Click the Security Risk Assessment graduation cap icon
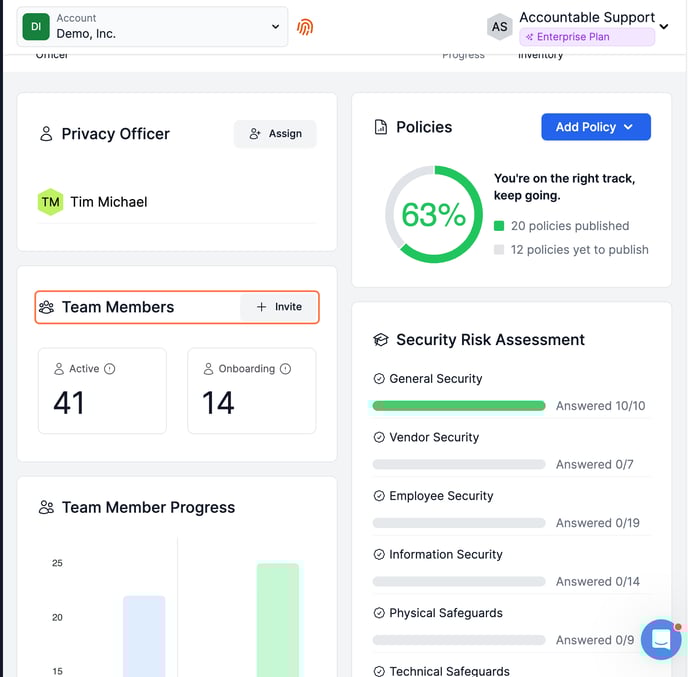Screen dimensions: 688x677 380,340
